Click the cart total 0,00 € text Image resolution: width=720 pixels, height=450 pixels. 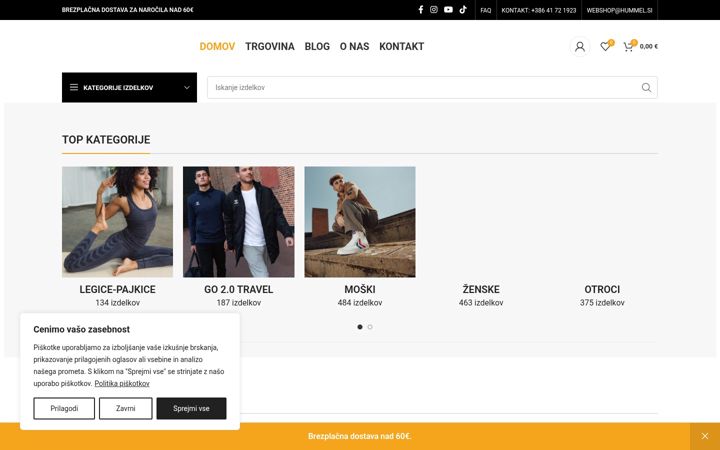click(649, 46)
